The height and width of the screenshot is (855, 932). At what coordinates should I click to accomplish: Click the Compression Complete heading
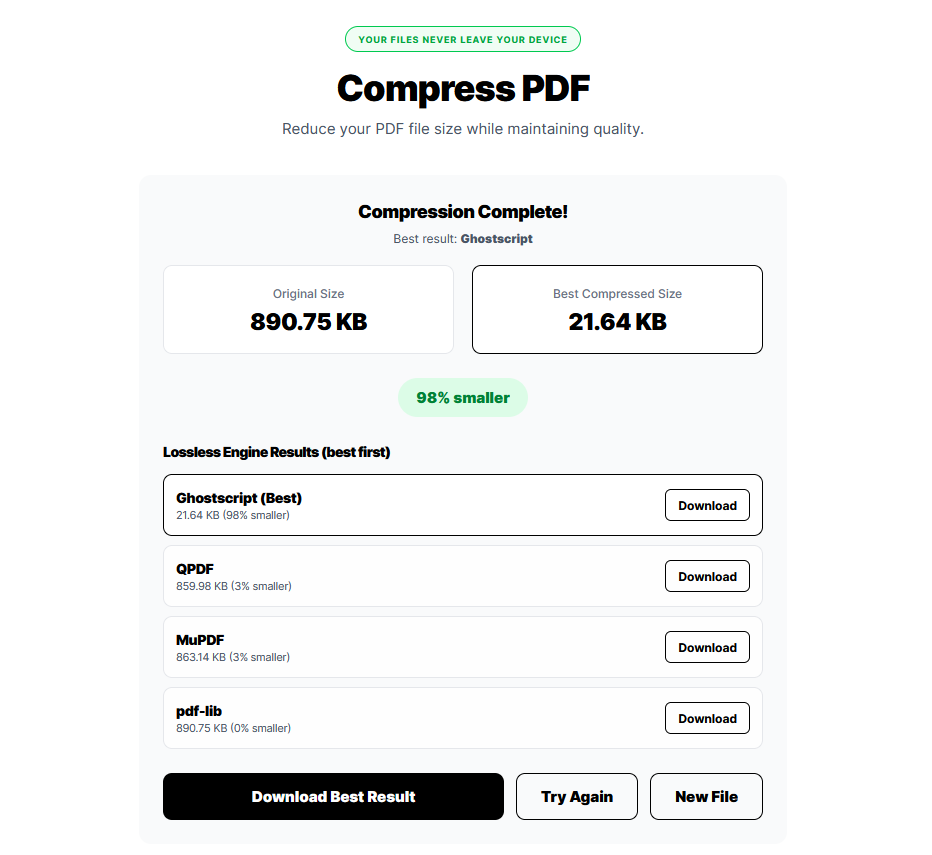pos(463,211)
